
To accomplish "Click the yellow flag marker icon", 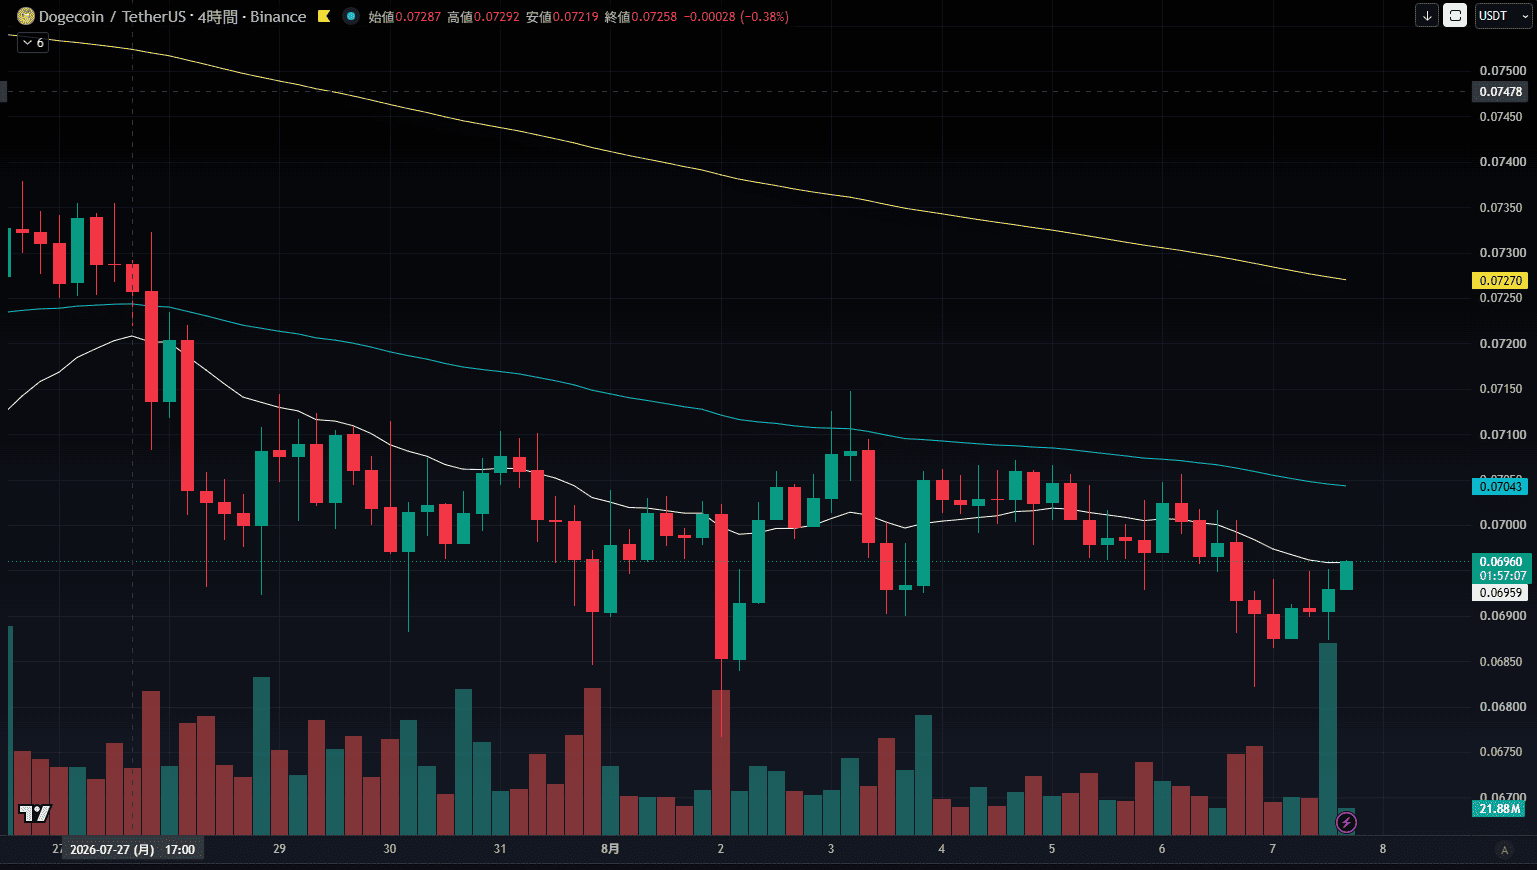I will pos(324,16).
